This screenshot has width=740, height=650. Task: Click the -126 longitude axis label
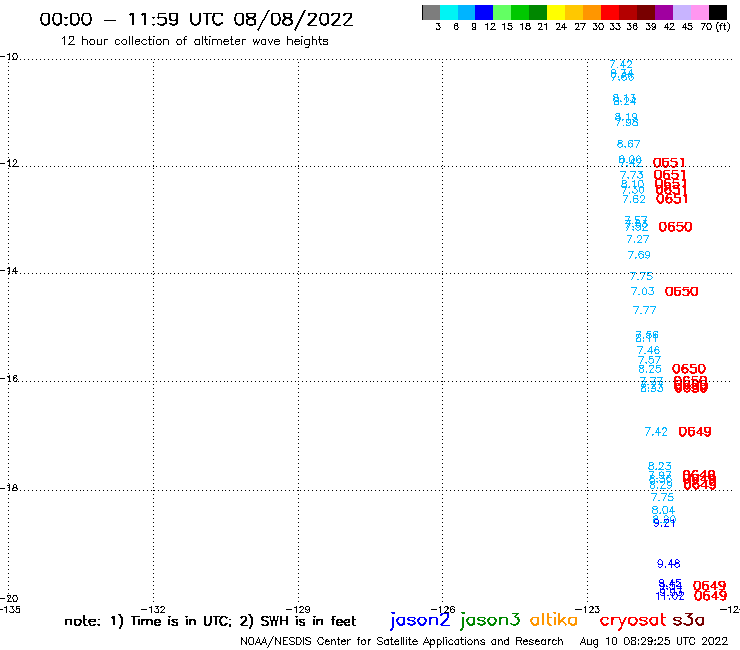click(x=443, y=609)
